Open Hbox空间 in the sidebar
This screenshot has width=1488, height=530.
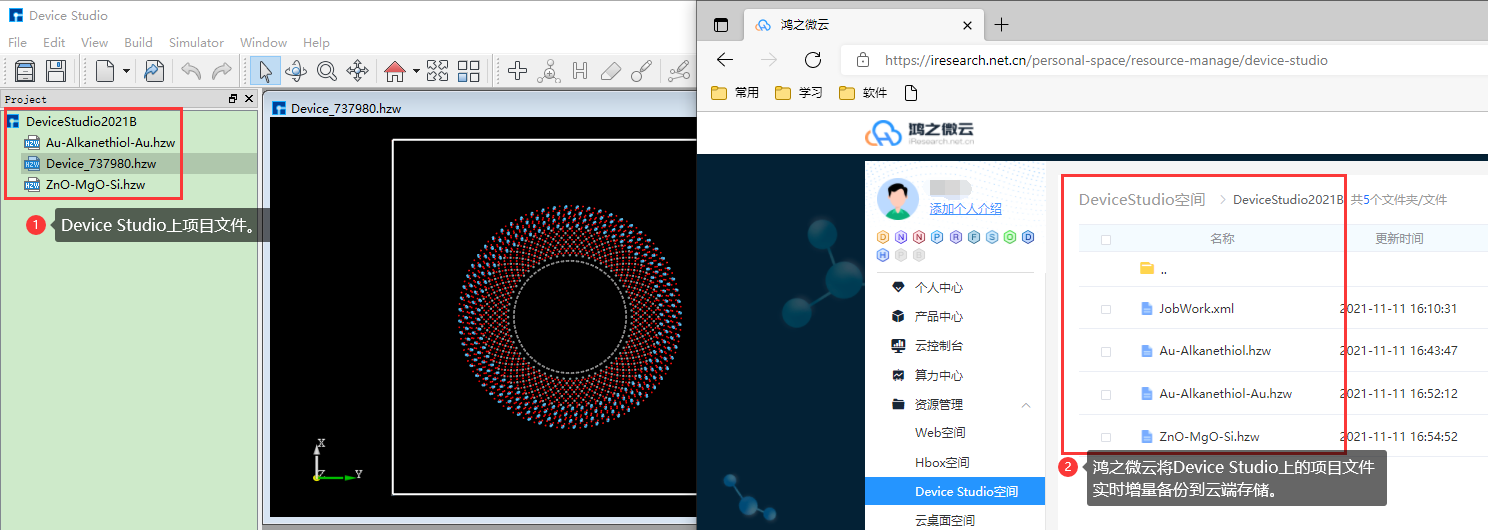(942, 463)
